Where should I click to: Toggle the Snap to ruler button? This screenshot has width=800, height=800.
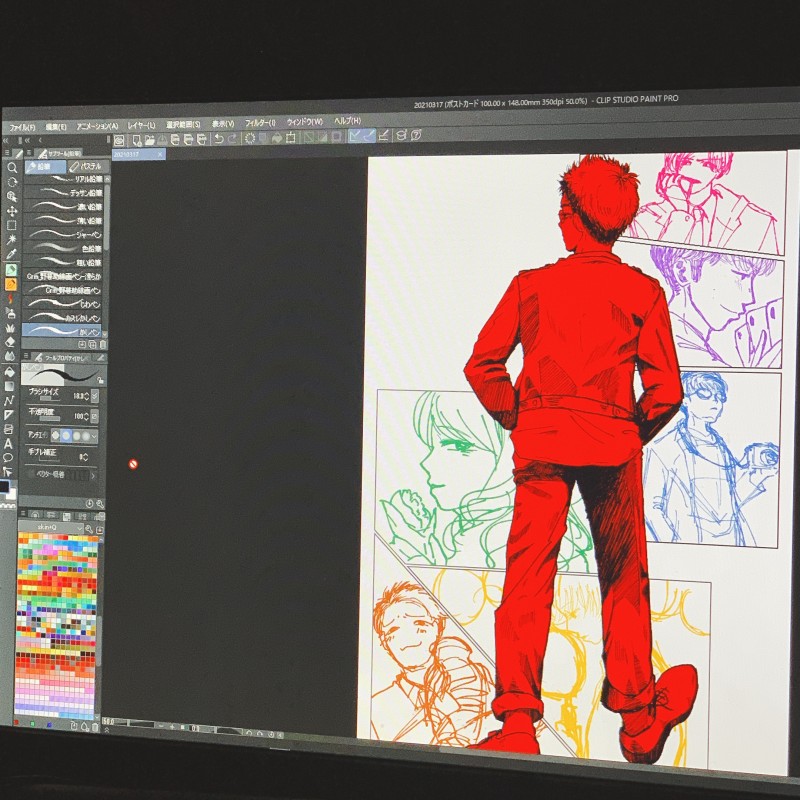355,136
